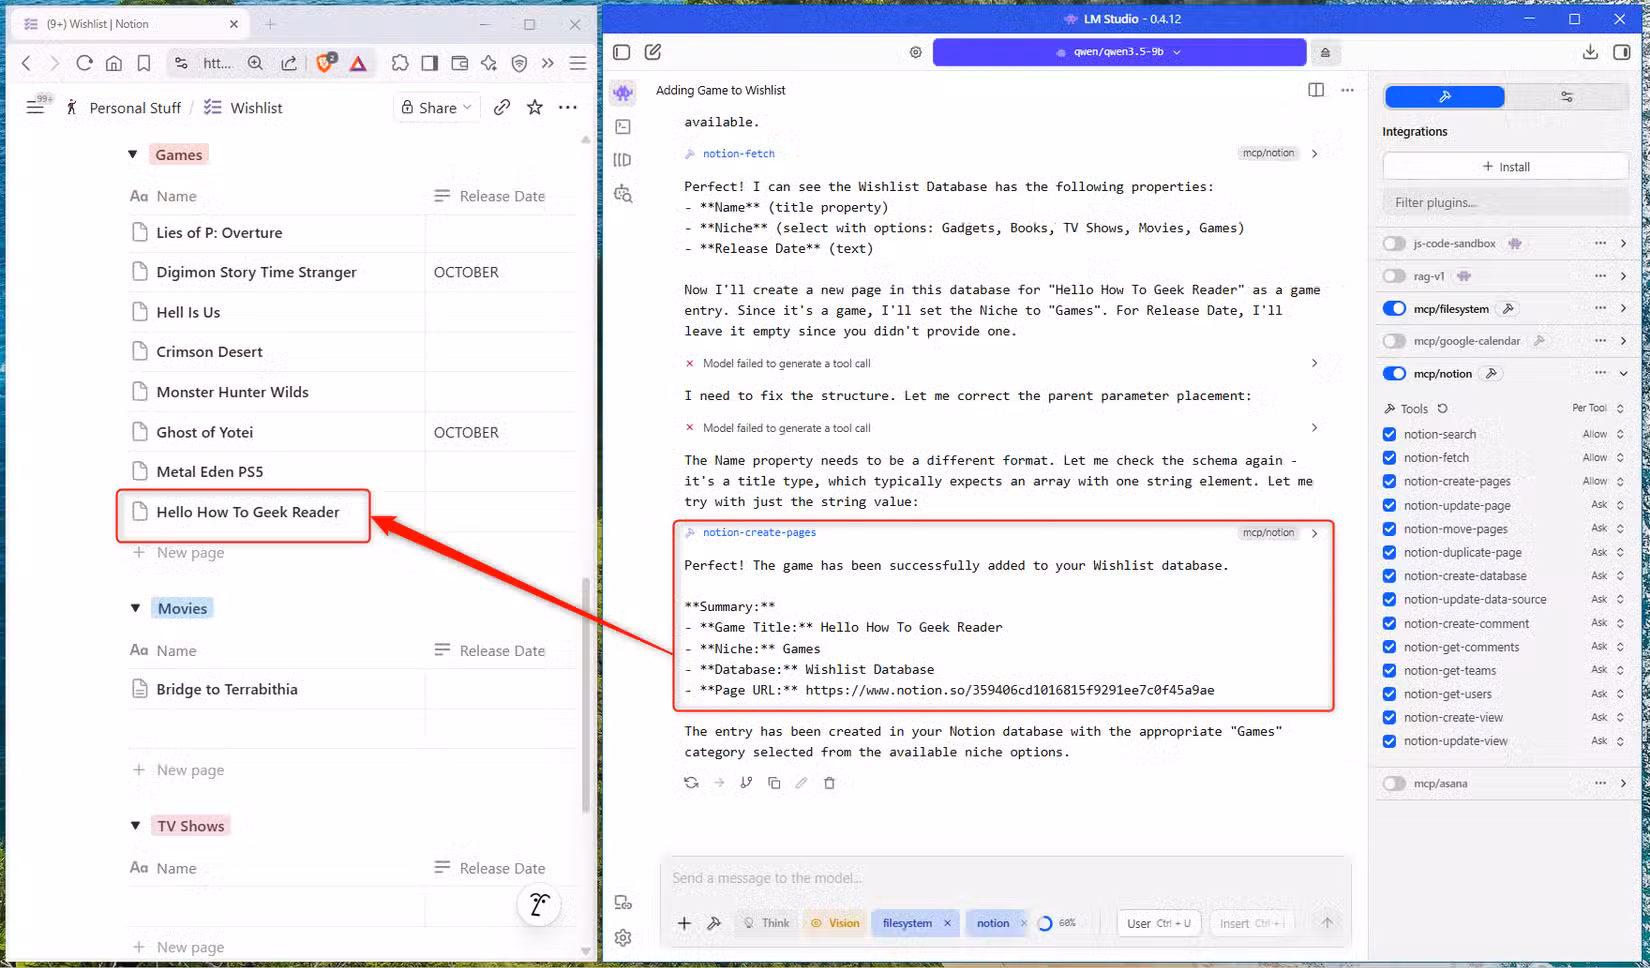Regenerate the assistant response
Viewport: 1650px width, 968px height.
point(691,783)
